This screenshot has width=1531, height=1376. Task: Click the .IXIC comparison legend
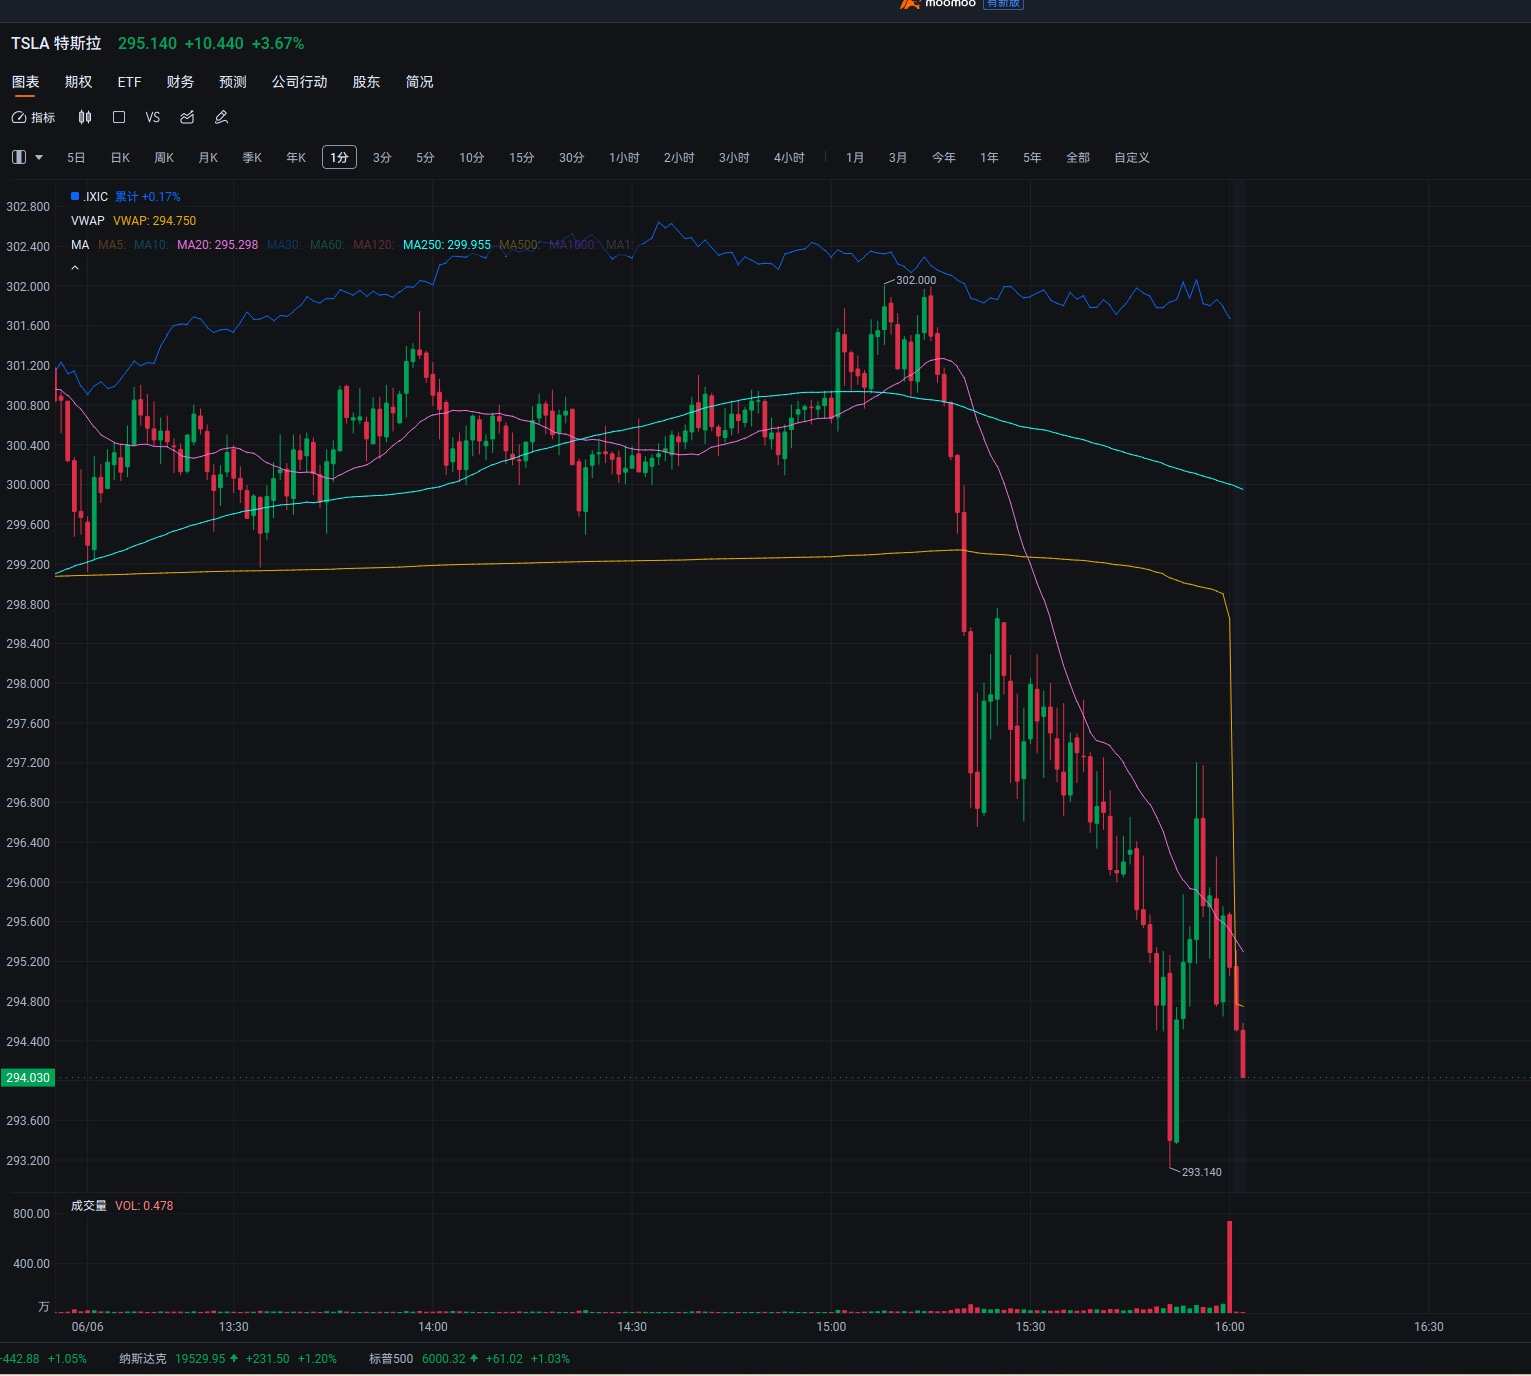[x=126, y=197]
